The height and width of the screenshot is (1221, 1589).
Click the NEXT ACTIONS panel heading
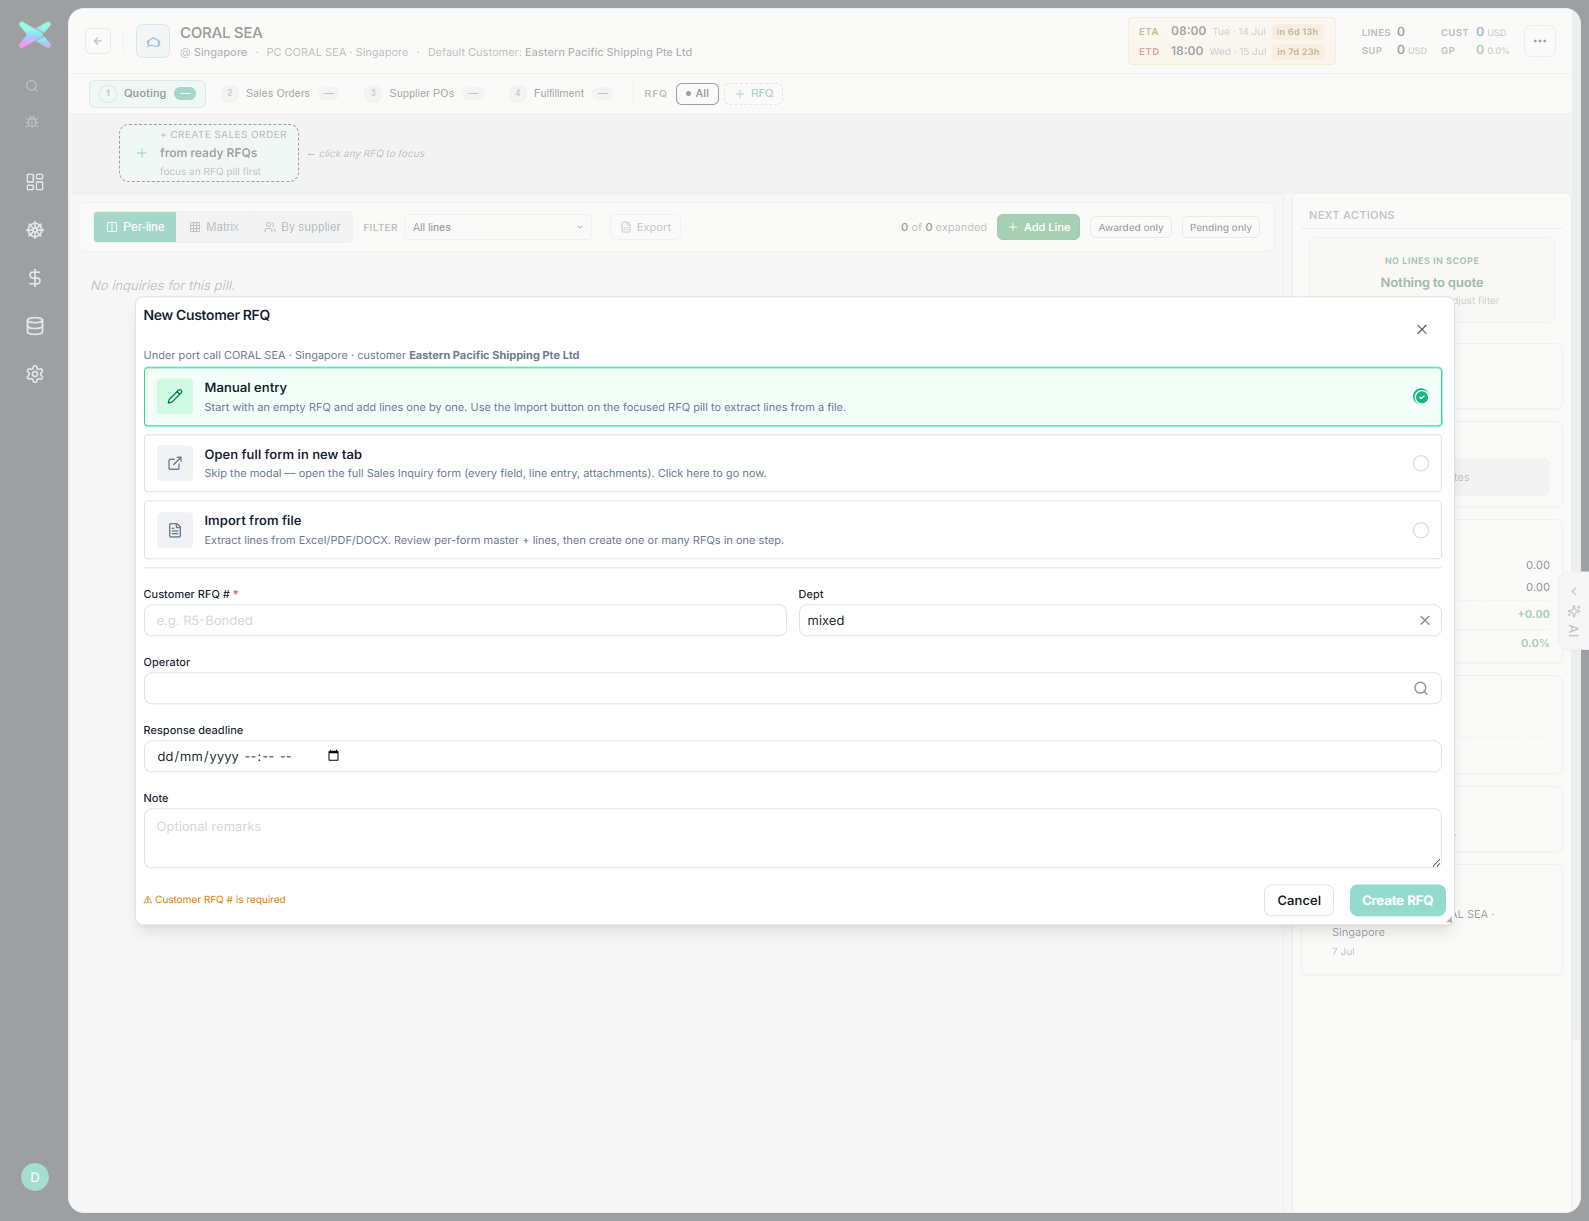pyautogui.click(x=1351, y=216)
